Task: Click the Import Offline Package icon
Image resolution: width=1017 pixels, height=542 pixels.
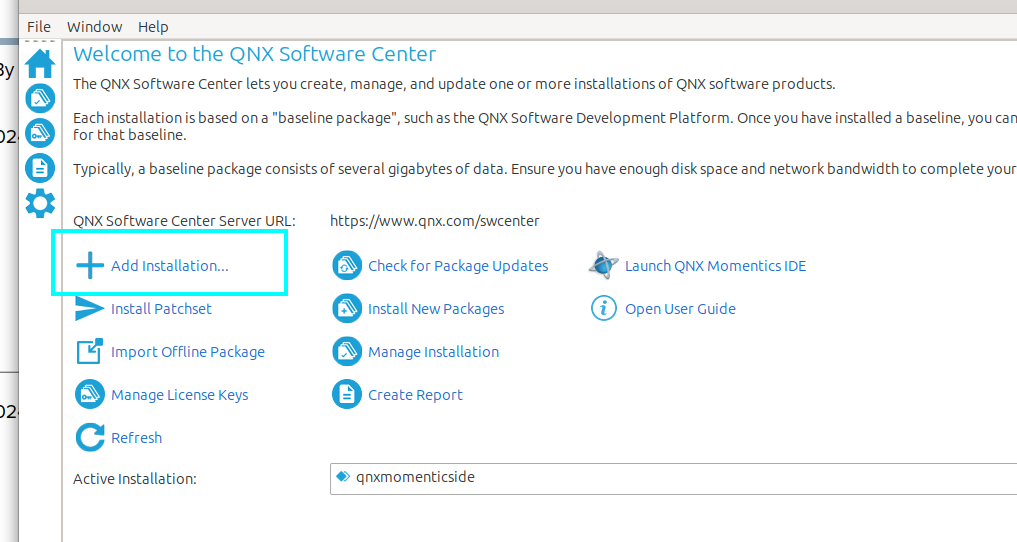Action: coord(90,351)
